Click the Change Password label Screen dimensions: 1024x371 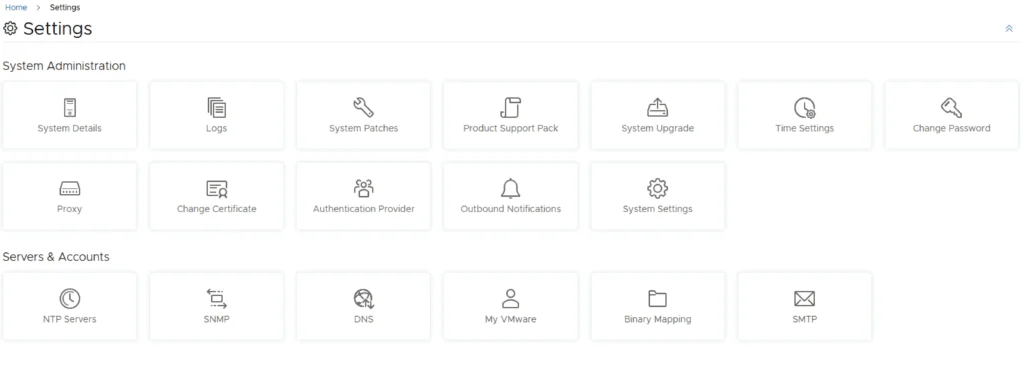click(952, 129)
